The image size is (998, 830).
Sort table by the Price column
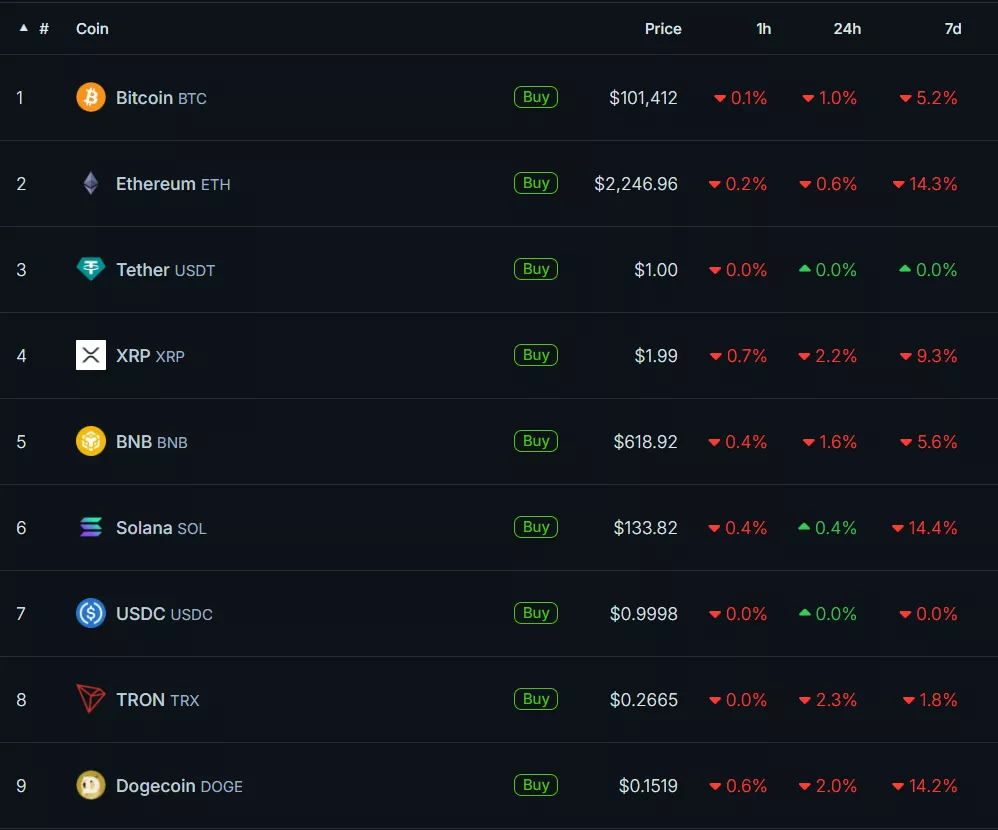pyautogui.click(x=663, y=28)
